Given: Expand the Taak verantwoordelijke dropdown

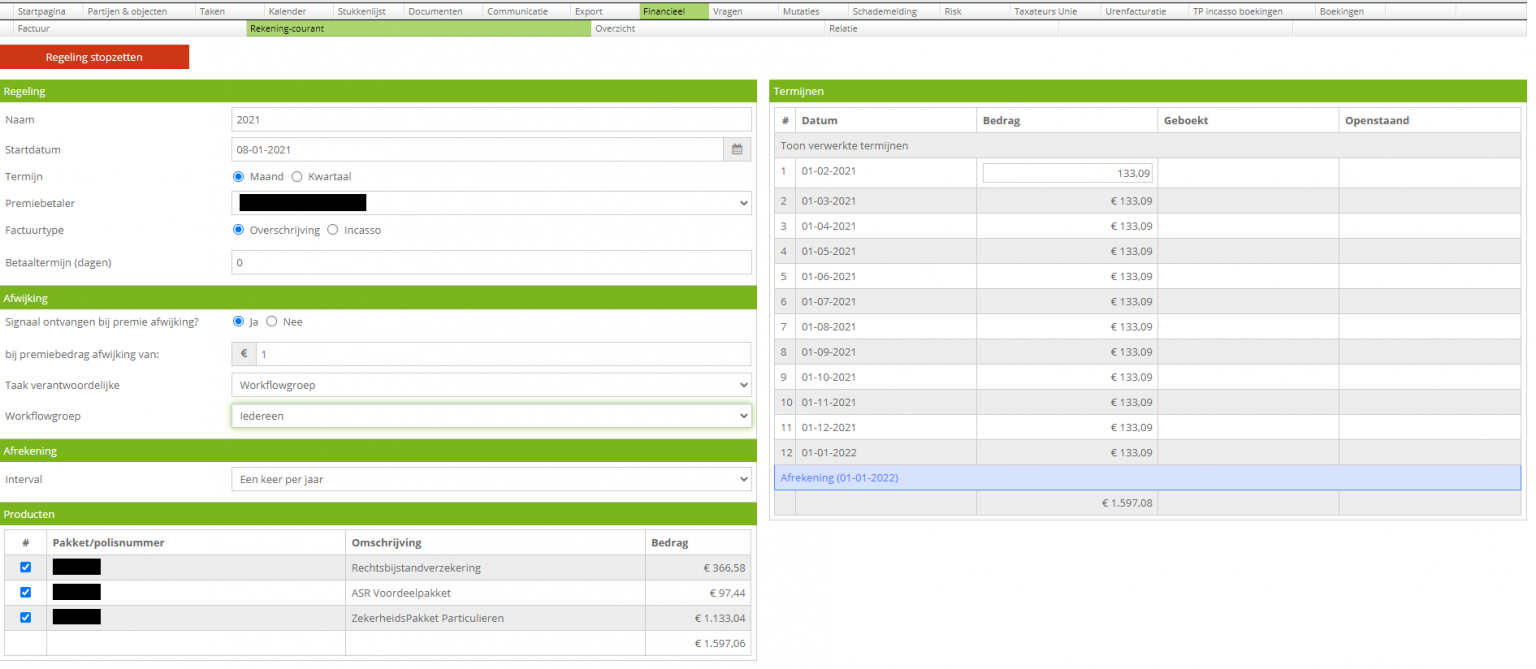Looking at the screenshot, I should point(491,385).
